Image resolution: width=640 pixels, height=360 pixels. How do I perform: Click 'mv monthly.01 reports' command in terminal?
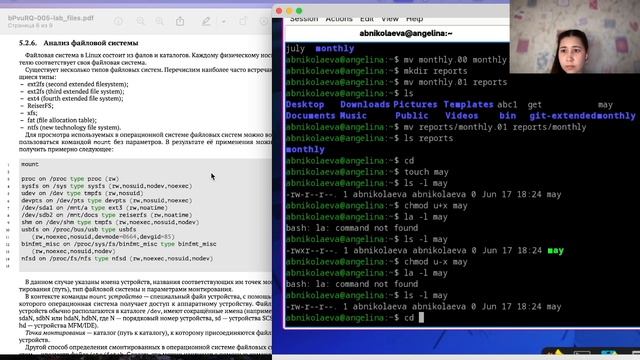pos(455,82)
